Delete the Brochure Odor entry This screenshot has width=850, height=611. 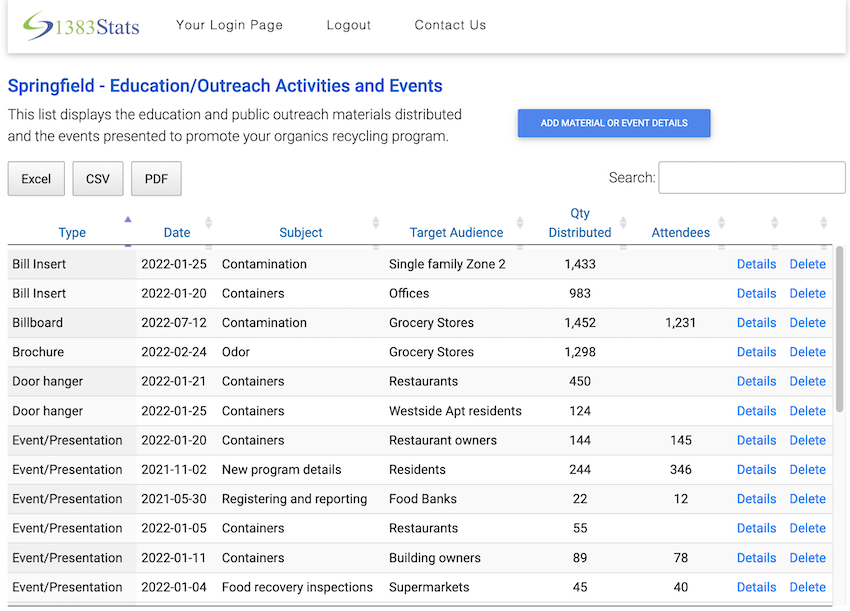pos(807,352)
